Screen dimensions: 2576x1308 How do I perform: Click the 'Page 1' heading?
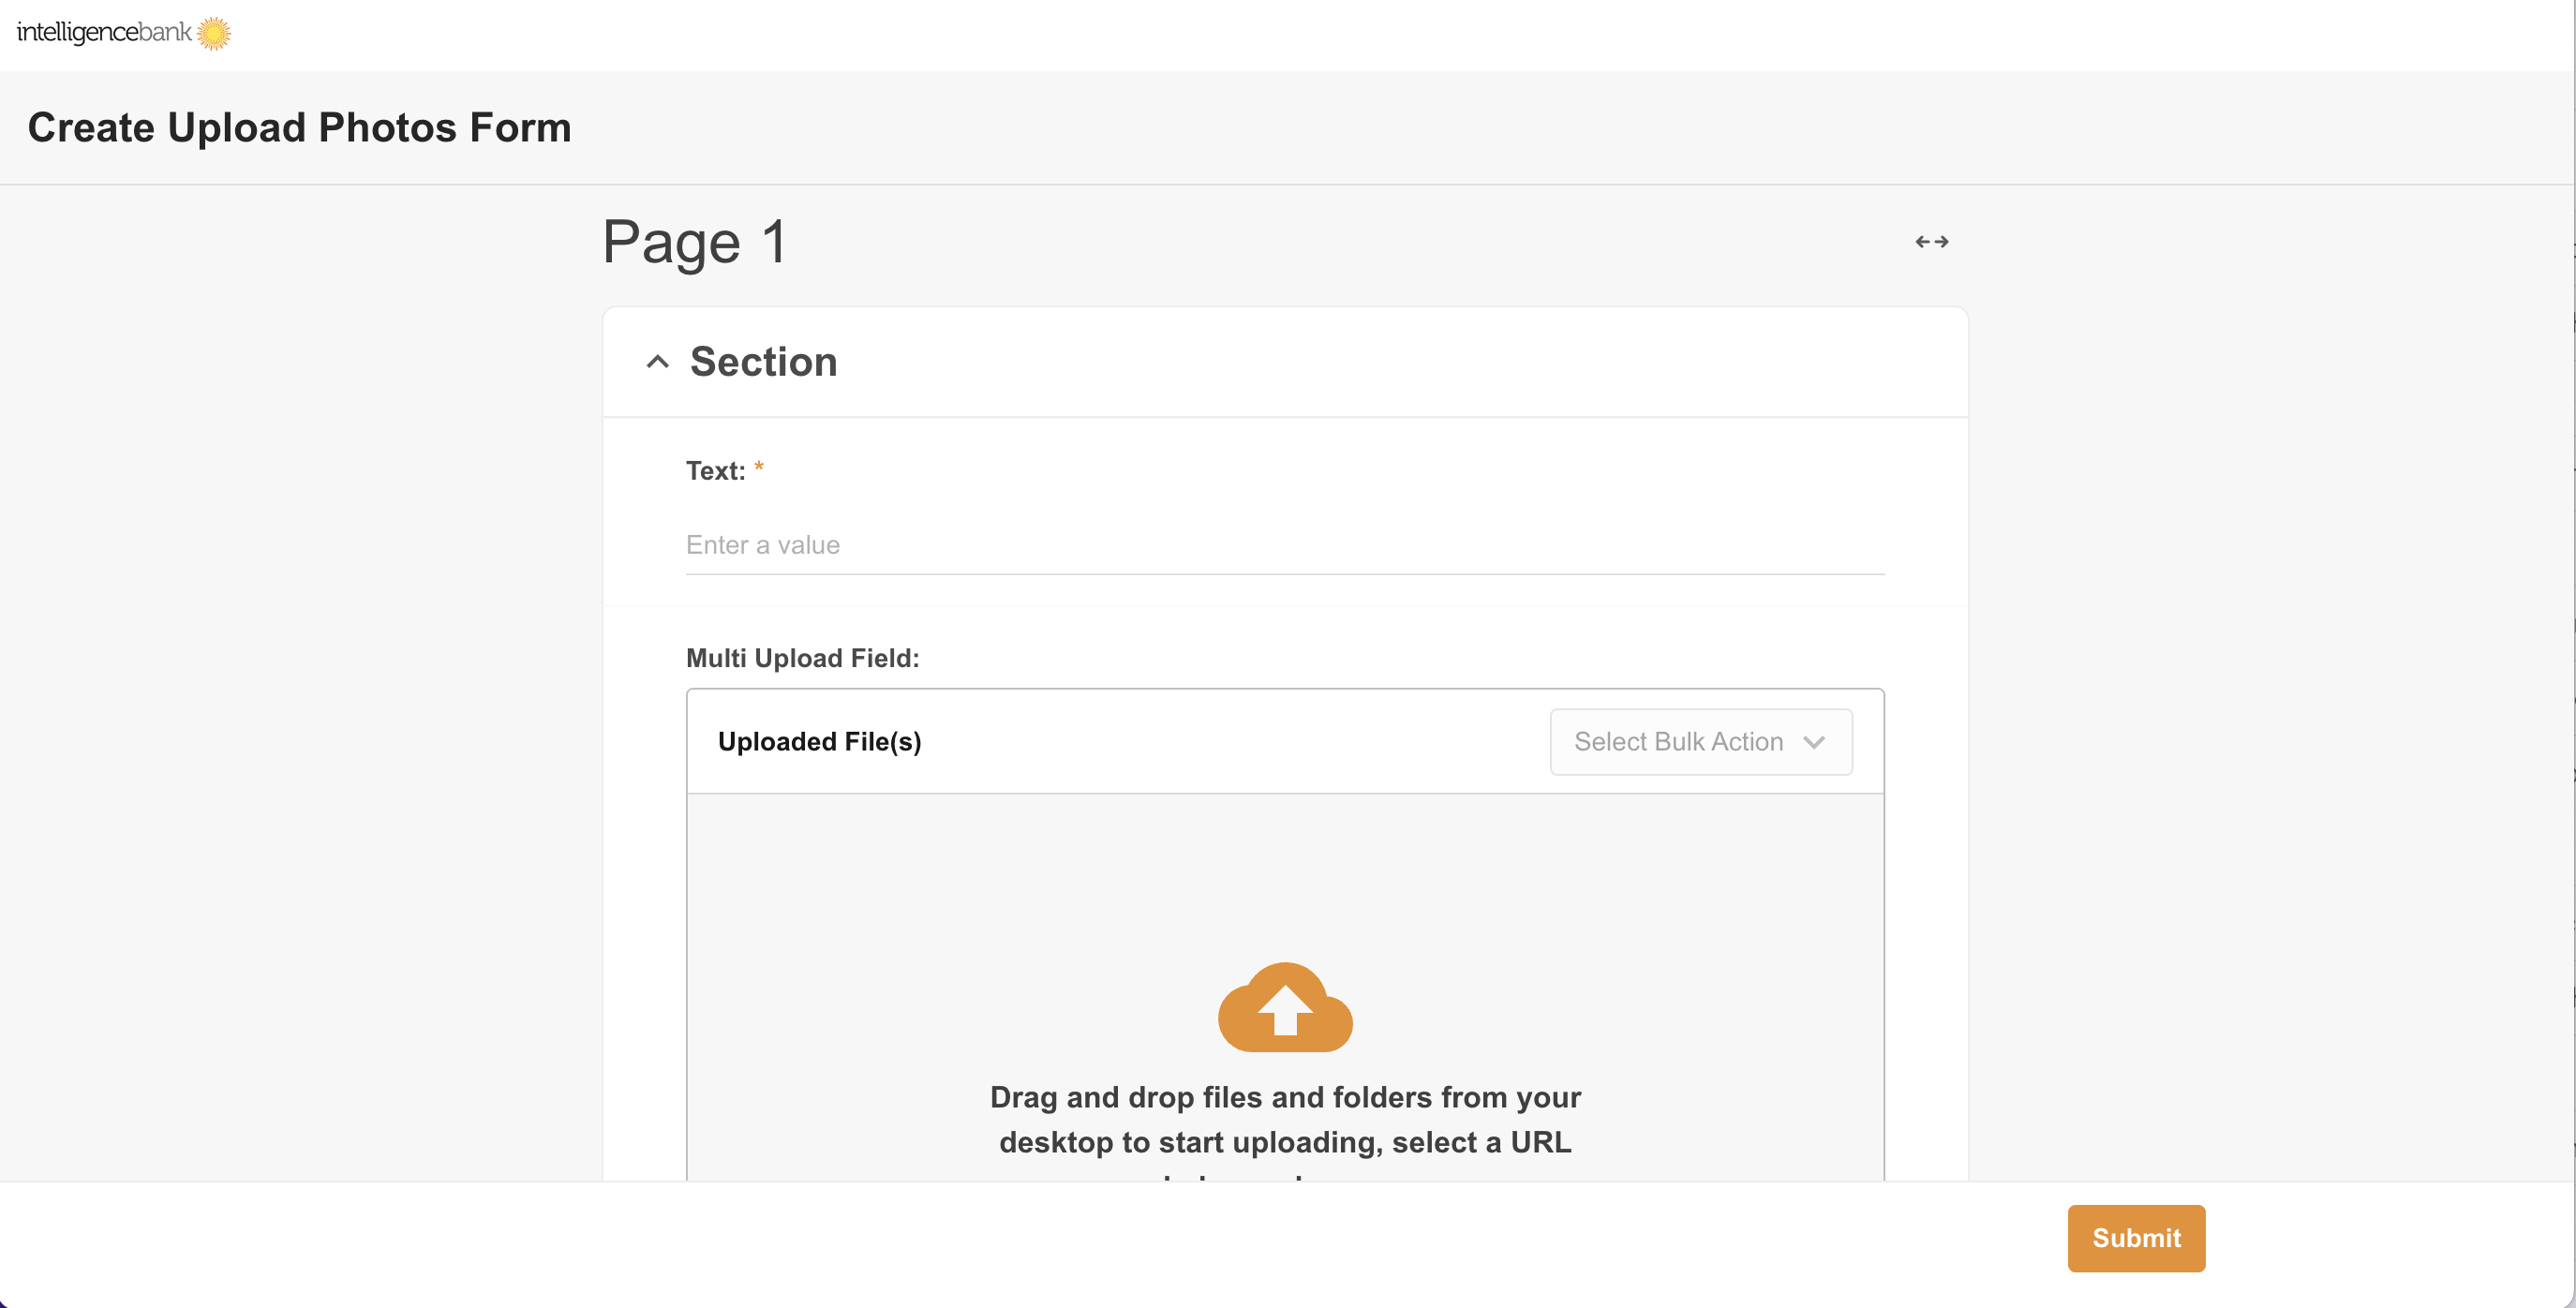point(694,242)
